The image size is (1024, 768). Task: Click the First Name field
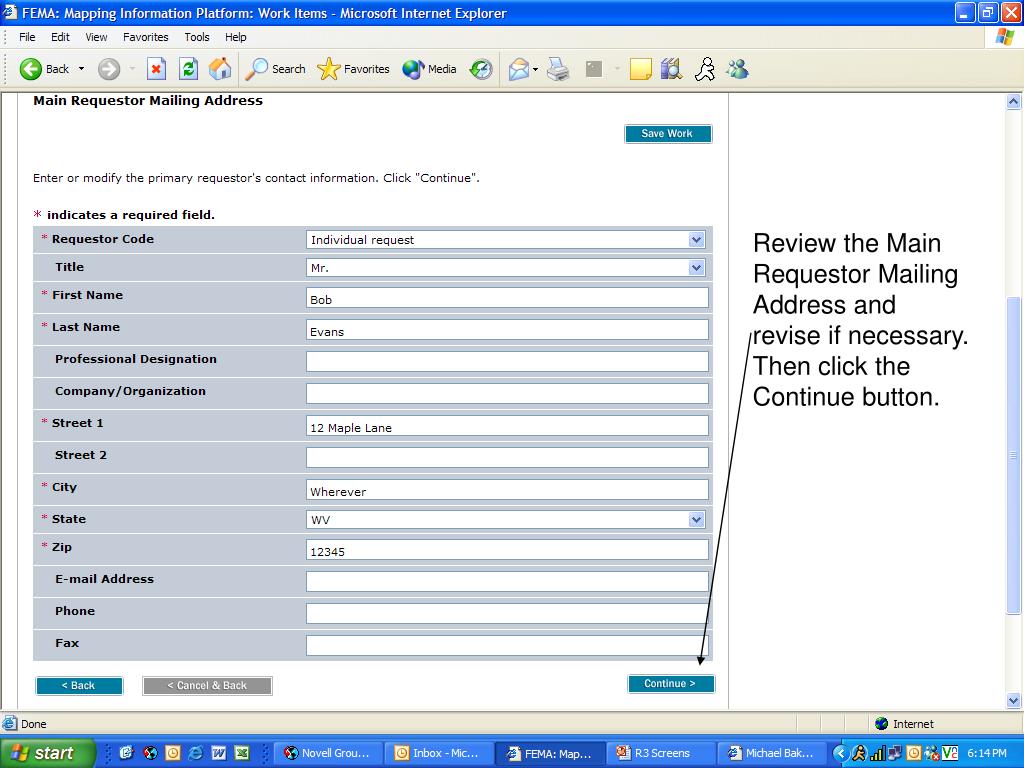(x=507, y=298)
